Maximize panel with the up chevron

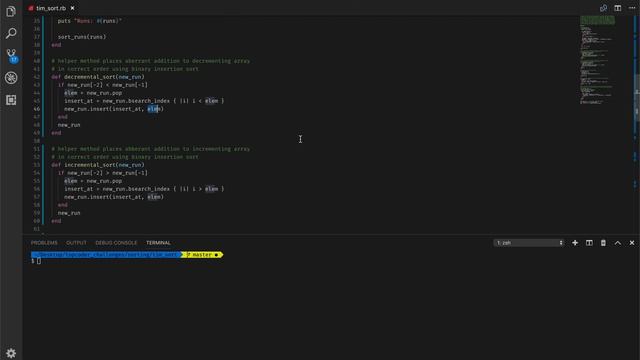pyautogui.click(x=618, y=243)
